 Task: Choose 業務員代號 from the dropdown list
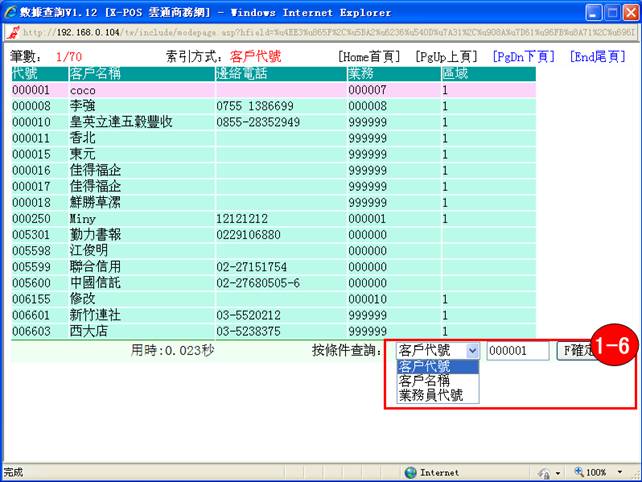[x=431, y=395]
